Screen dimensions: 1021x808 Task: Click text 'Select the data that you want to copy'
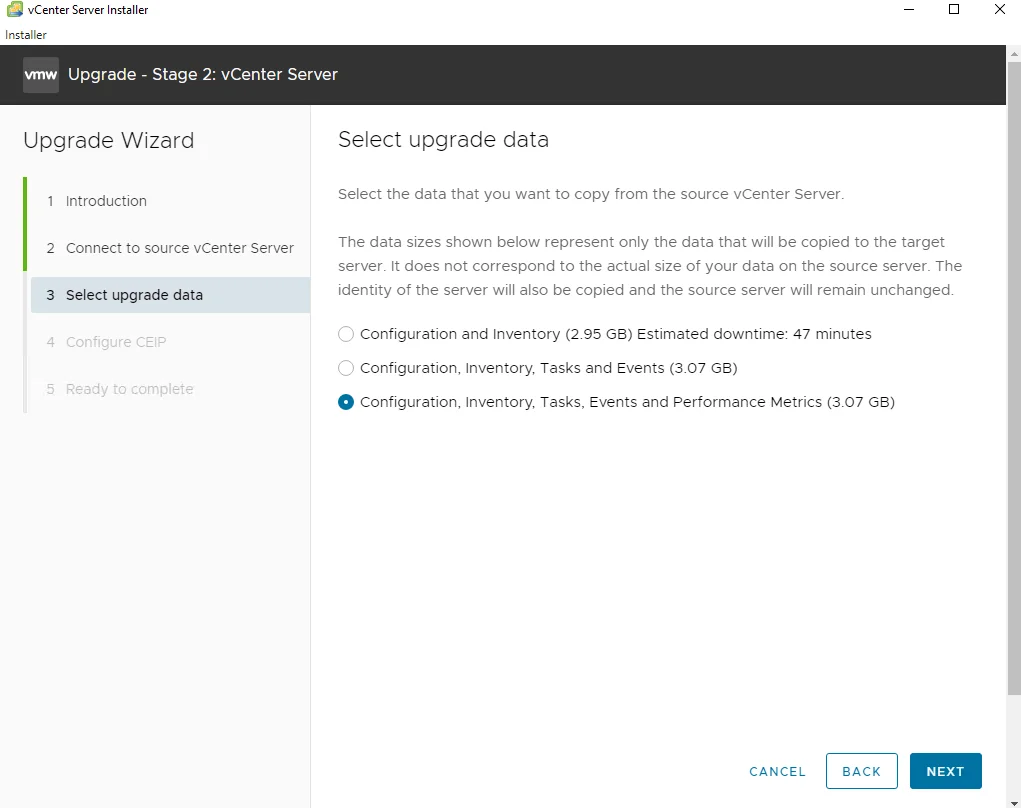pos(473,194)
